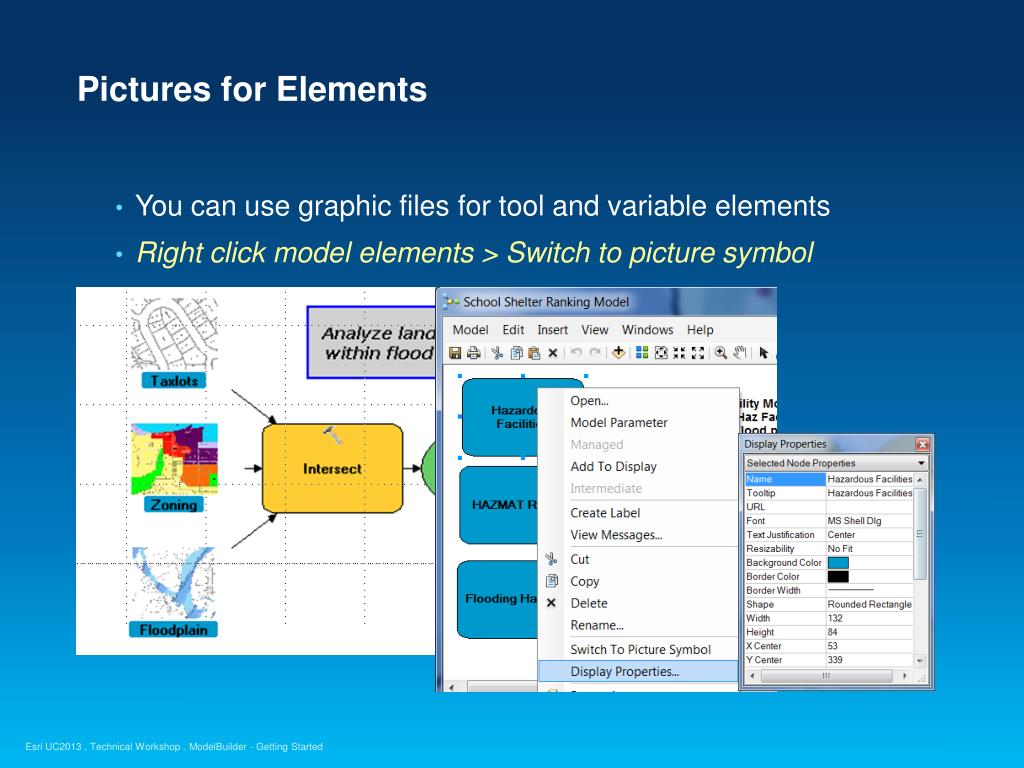
Task: Select the Pan hand tool
Action: click(x=739, y=353)
